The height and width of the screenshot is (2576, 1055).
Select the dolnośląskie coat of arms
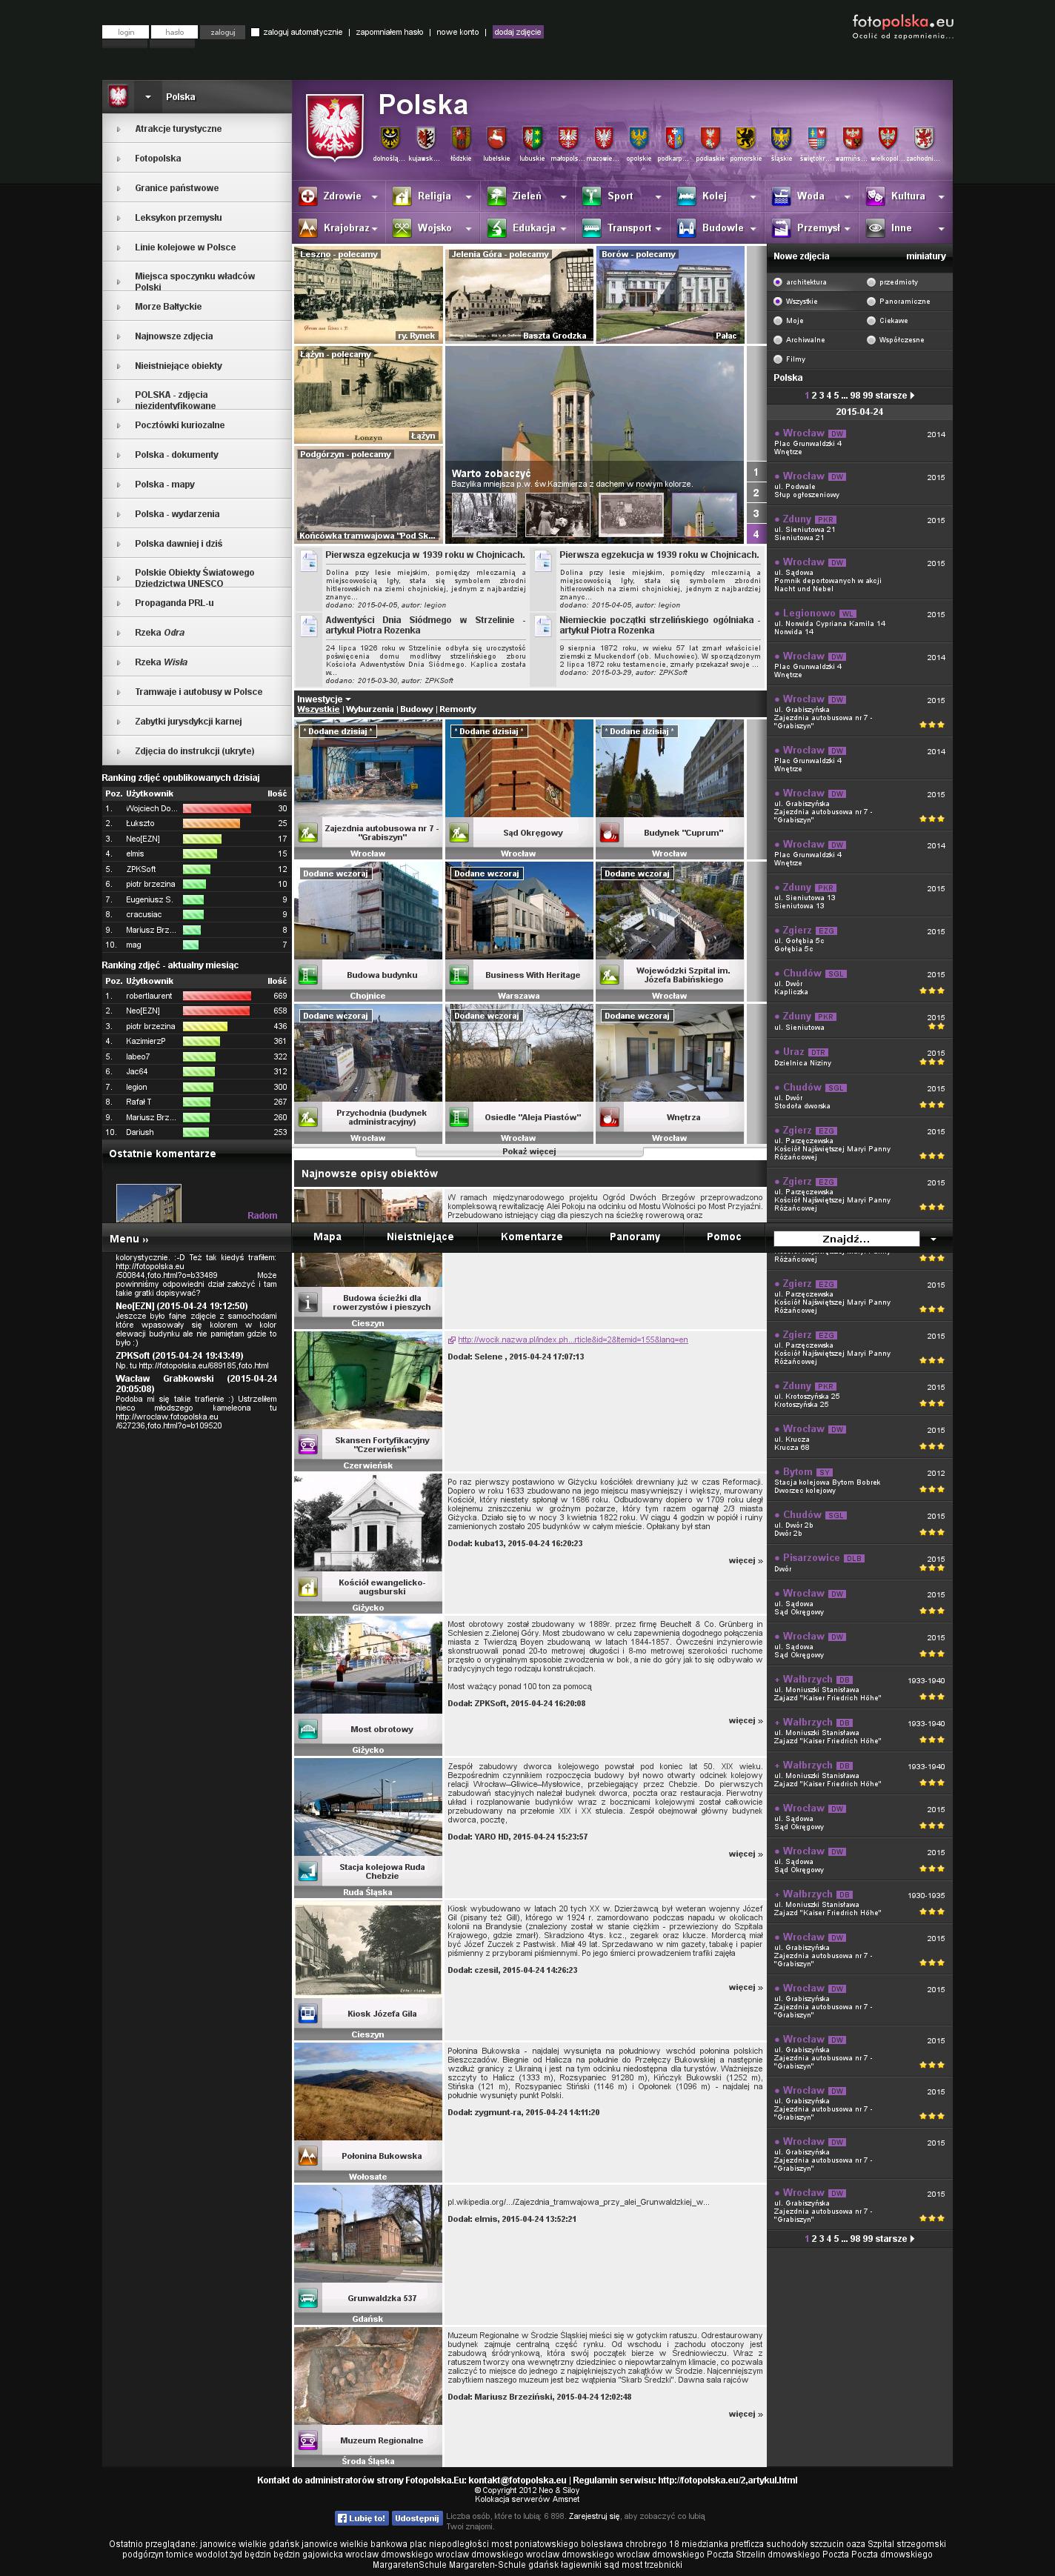(x=390, y=138)
